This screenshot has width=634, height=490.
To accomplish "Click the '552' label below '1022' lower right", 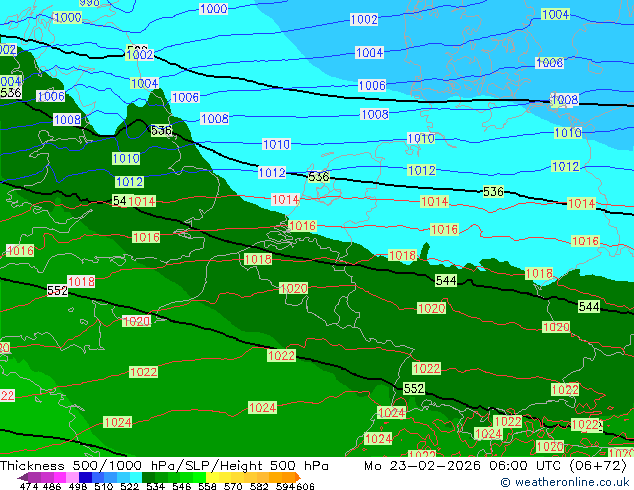I will [x=414, y=389].
